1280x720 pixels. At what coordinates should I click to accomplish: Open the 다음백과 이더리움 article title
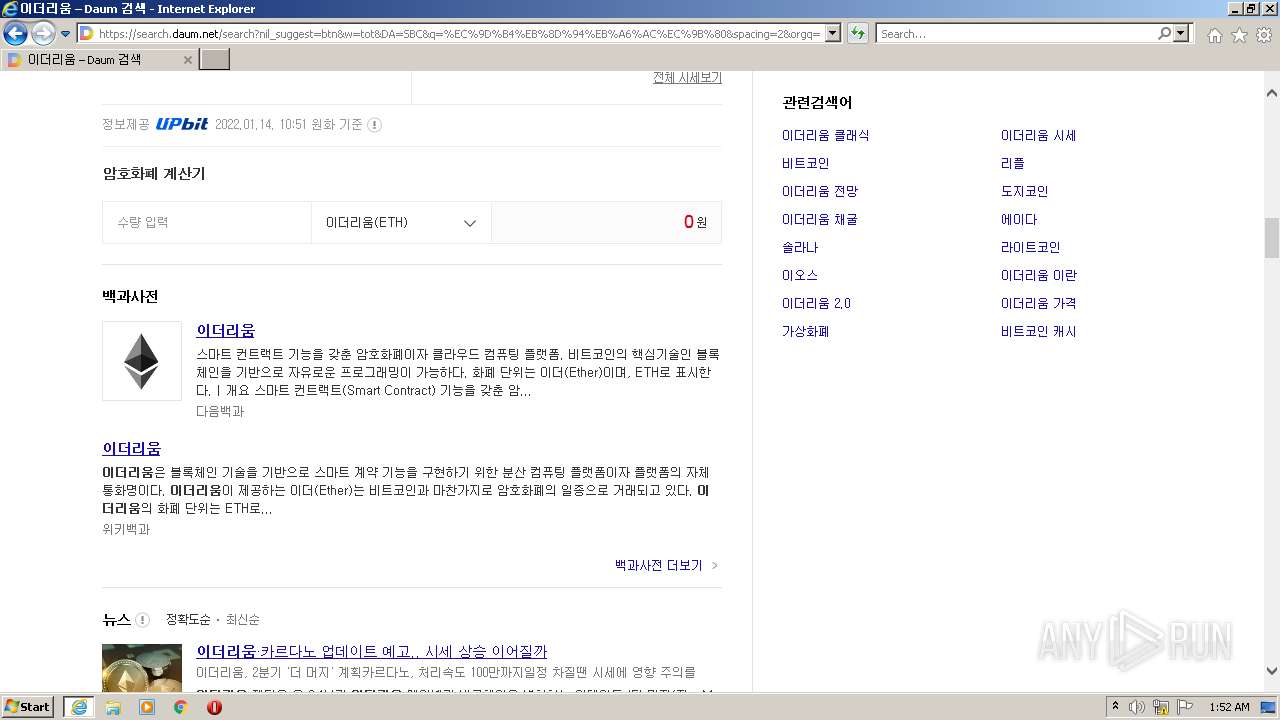tap(225, 331)
